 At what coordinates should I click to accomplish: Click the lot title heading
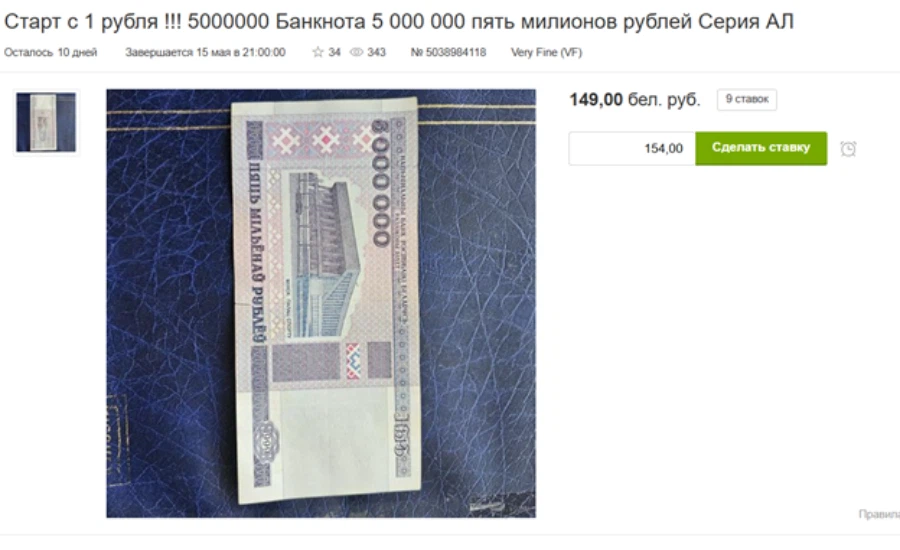pyautogui.click(x=399, y=22)
